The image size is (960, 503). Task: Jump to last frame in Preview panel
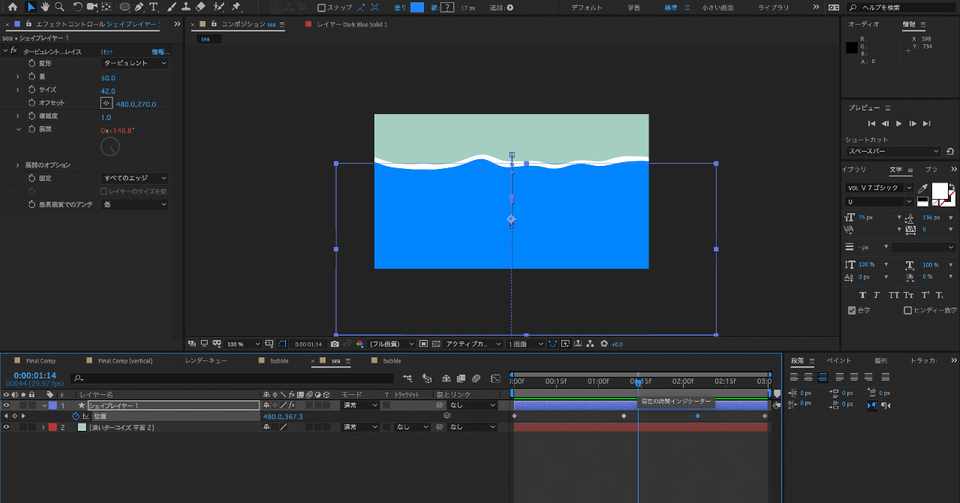[x=926, y=124]
